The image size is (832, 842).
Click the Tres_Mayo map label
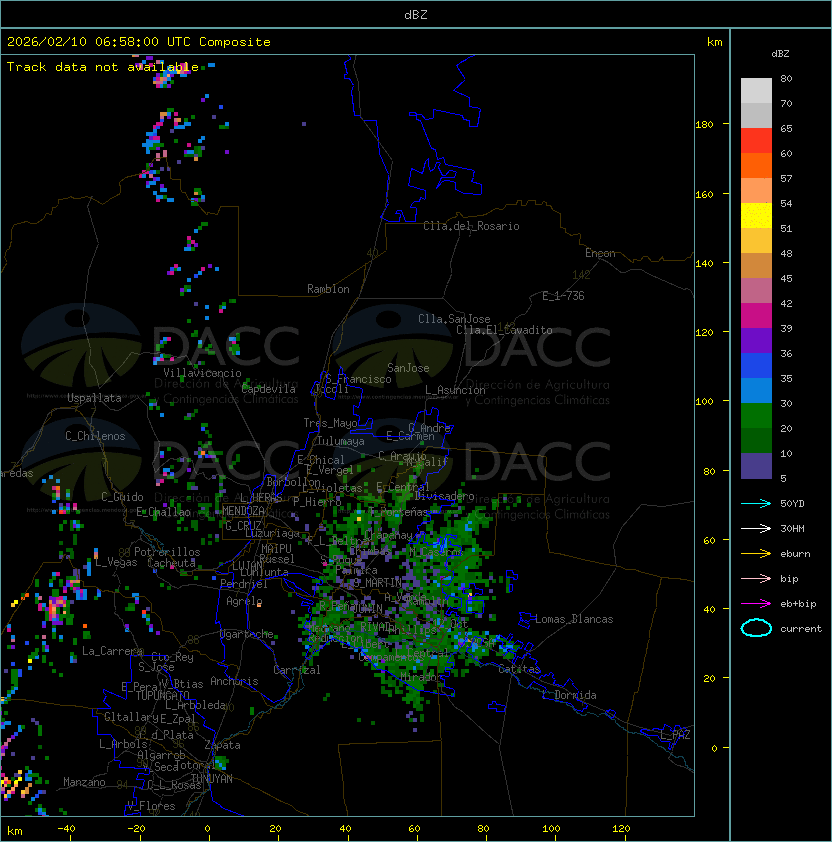coord(330,423)
